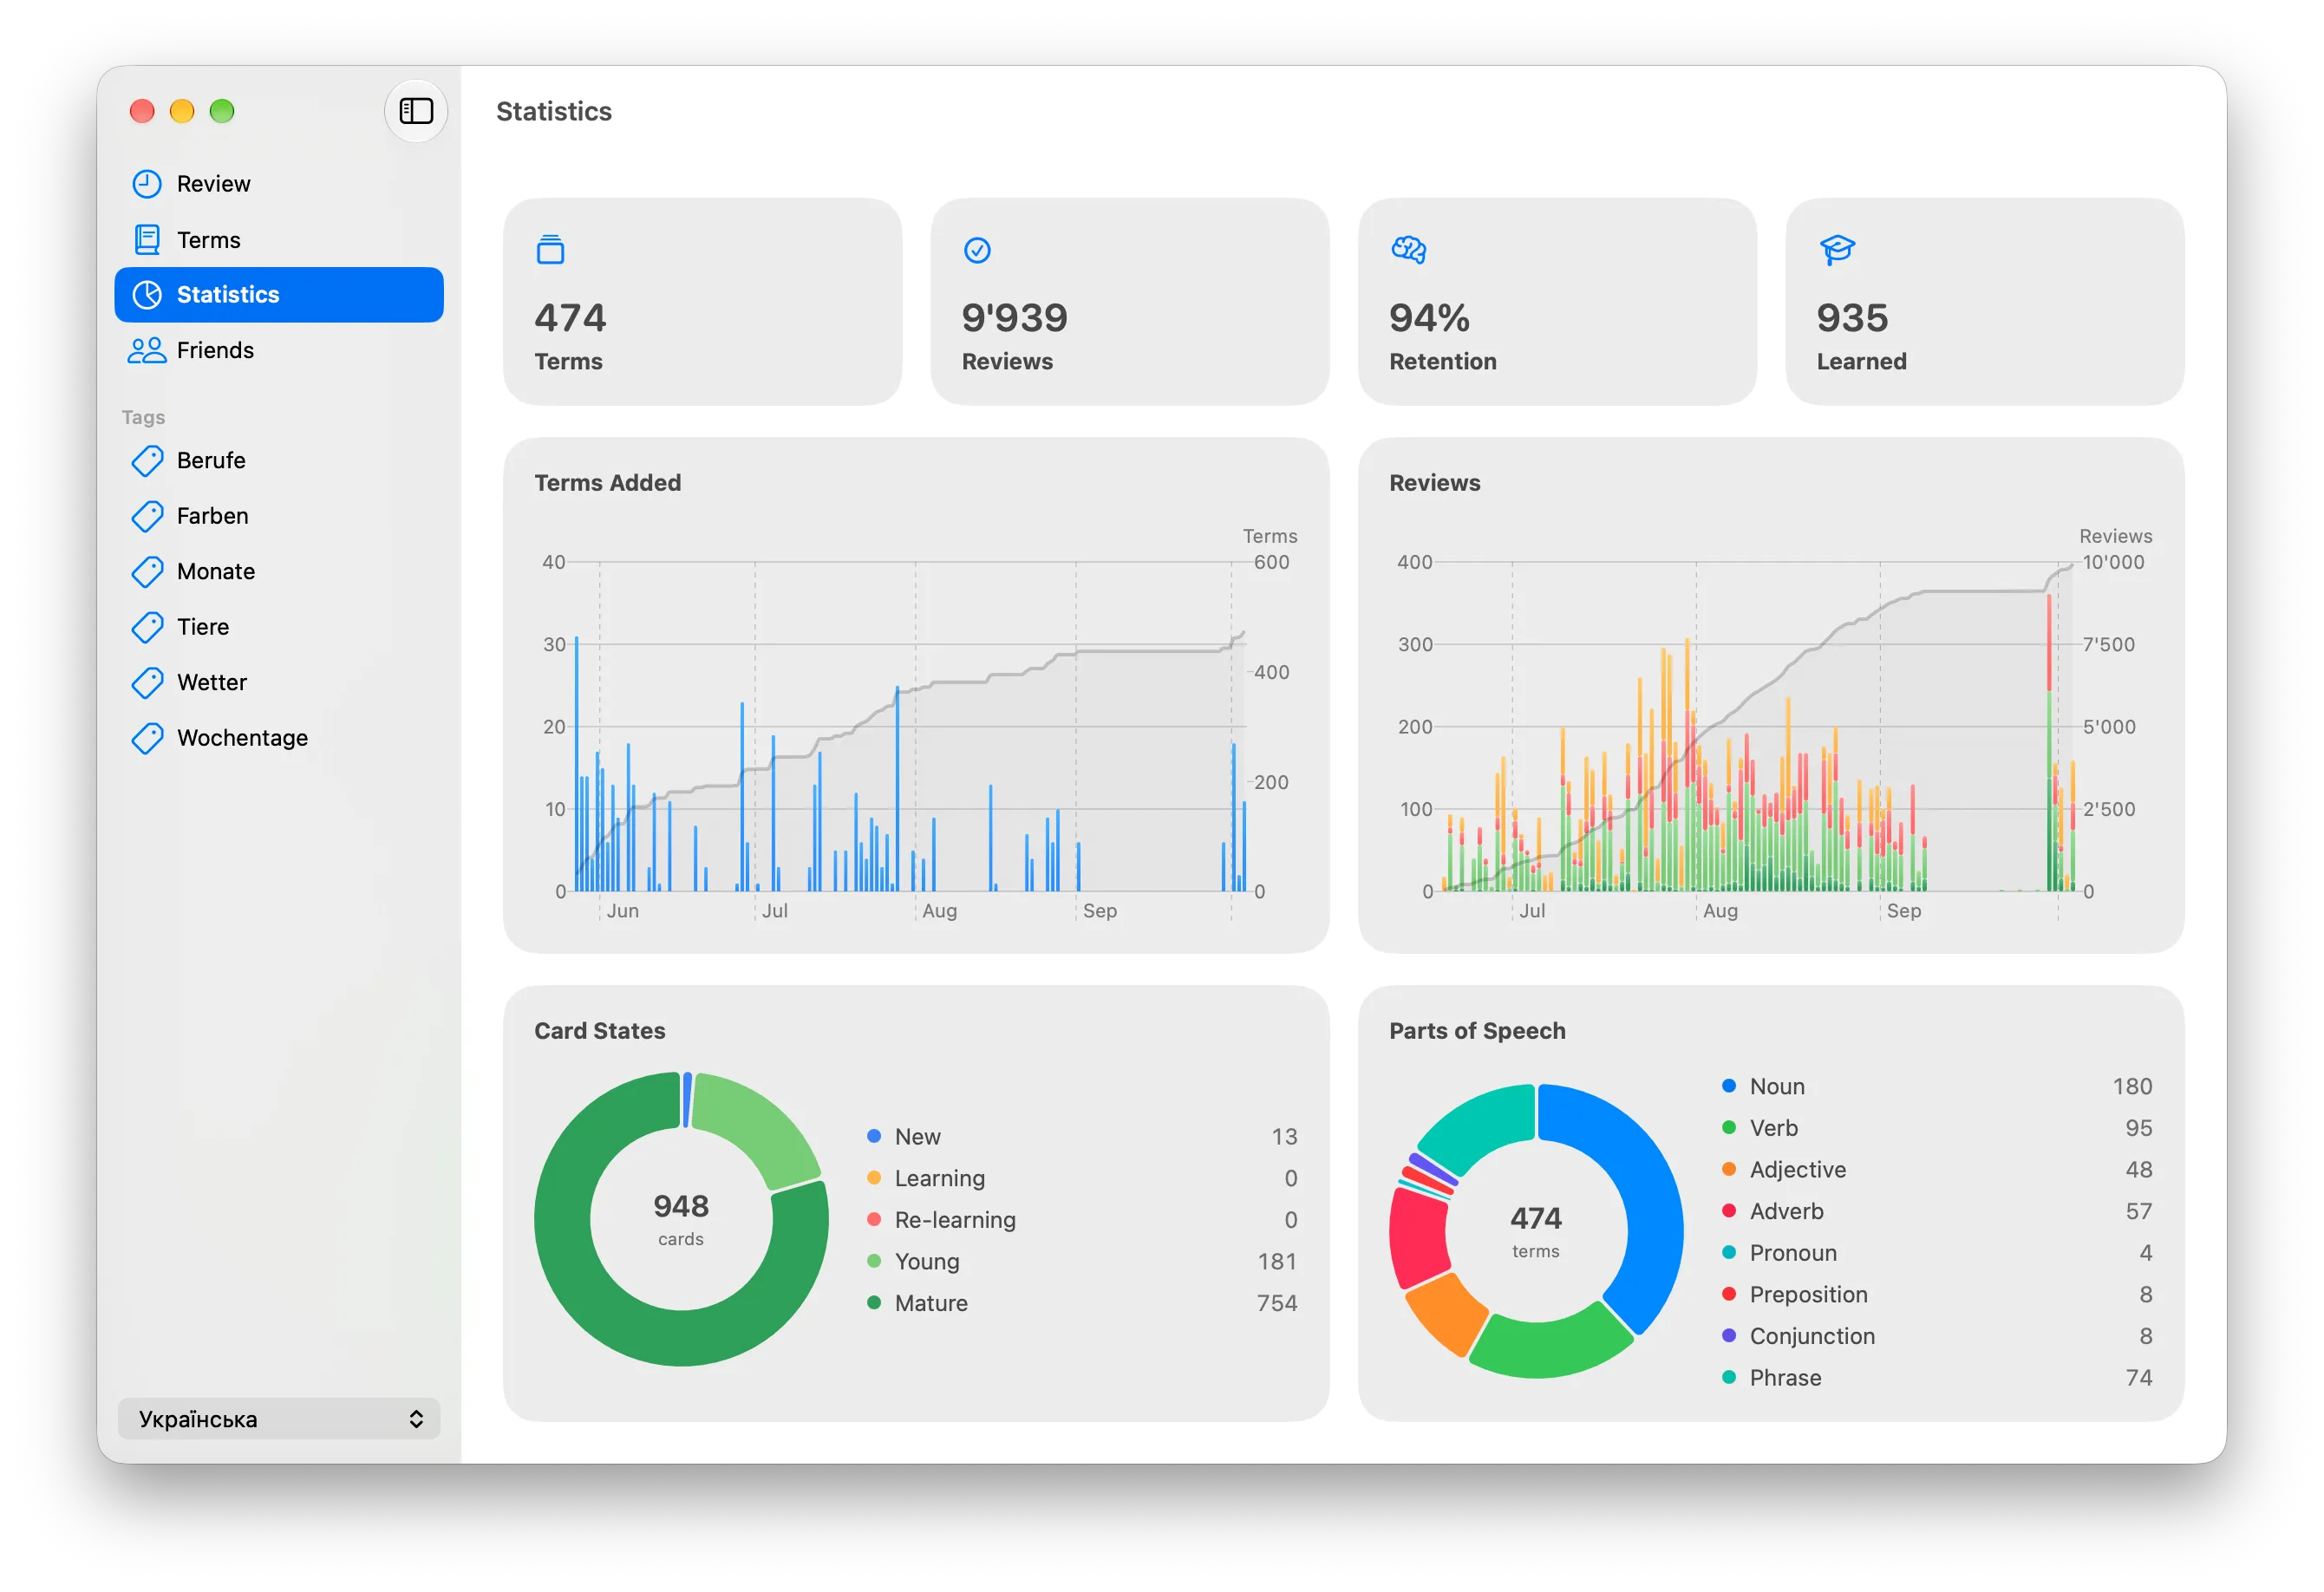Click the Mature legend entry in Card States

click(1081, 1303)
